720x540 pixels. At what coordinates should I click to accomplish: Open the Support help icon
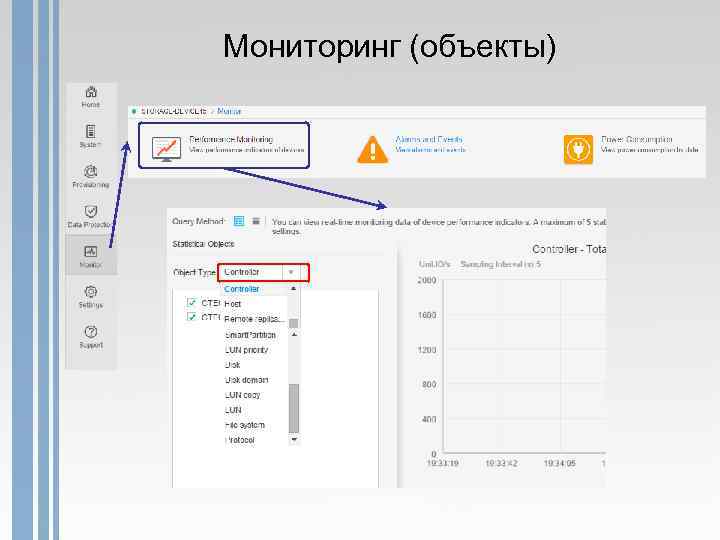coord(91,332)
